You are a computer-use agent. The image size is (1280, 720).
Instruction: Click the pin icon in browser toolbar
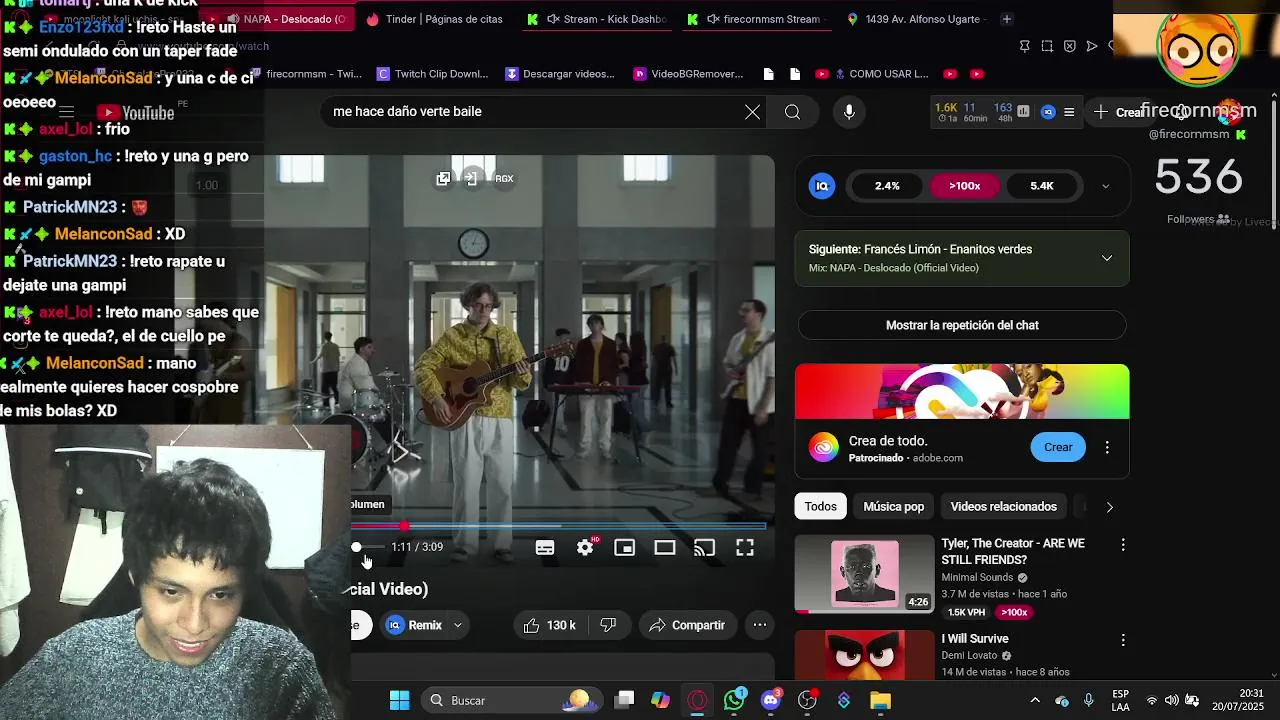1025,46
